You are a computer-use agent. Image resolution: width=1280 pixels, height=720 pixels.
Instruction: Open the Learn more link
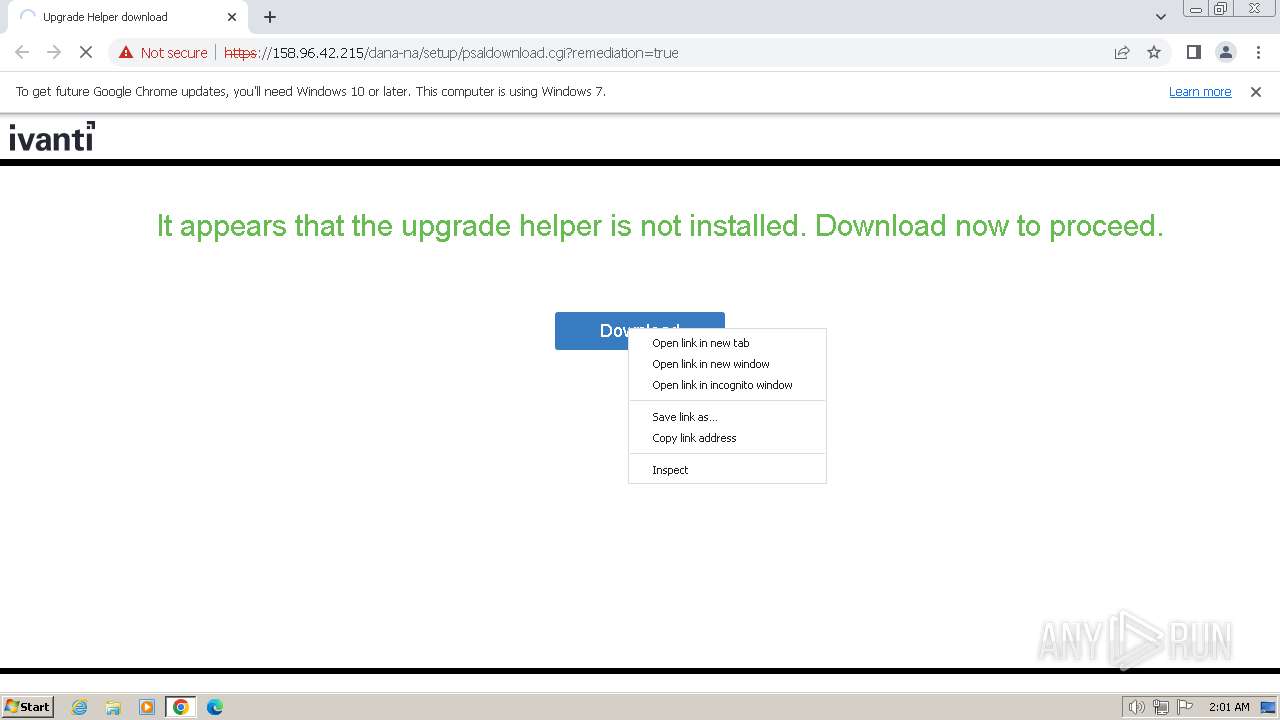coord(1200,92)
